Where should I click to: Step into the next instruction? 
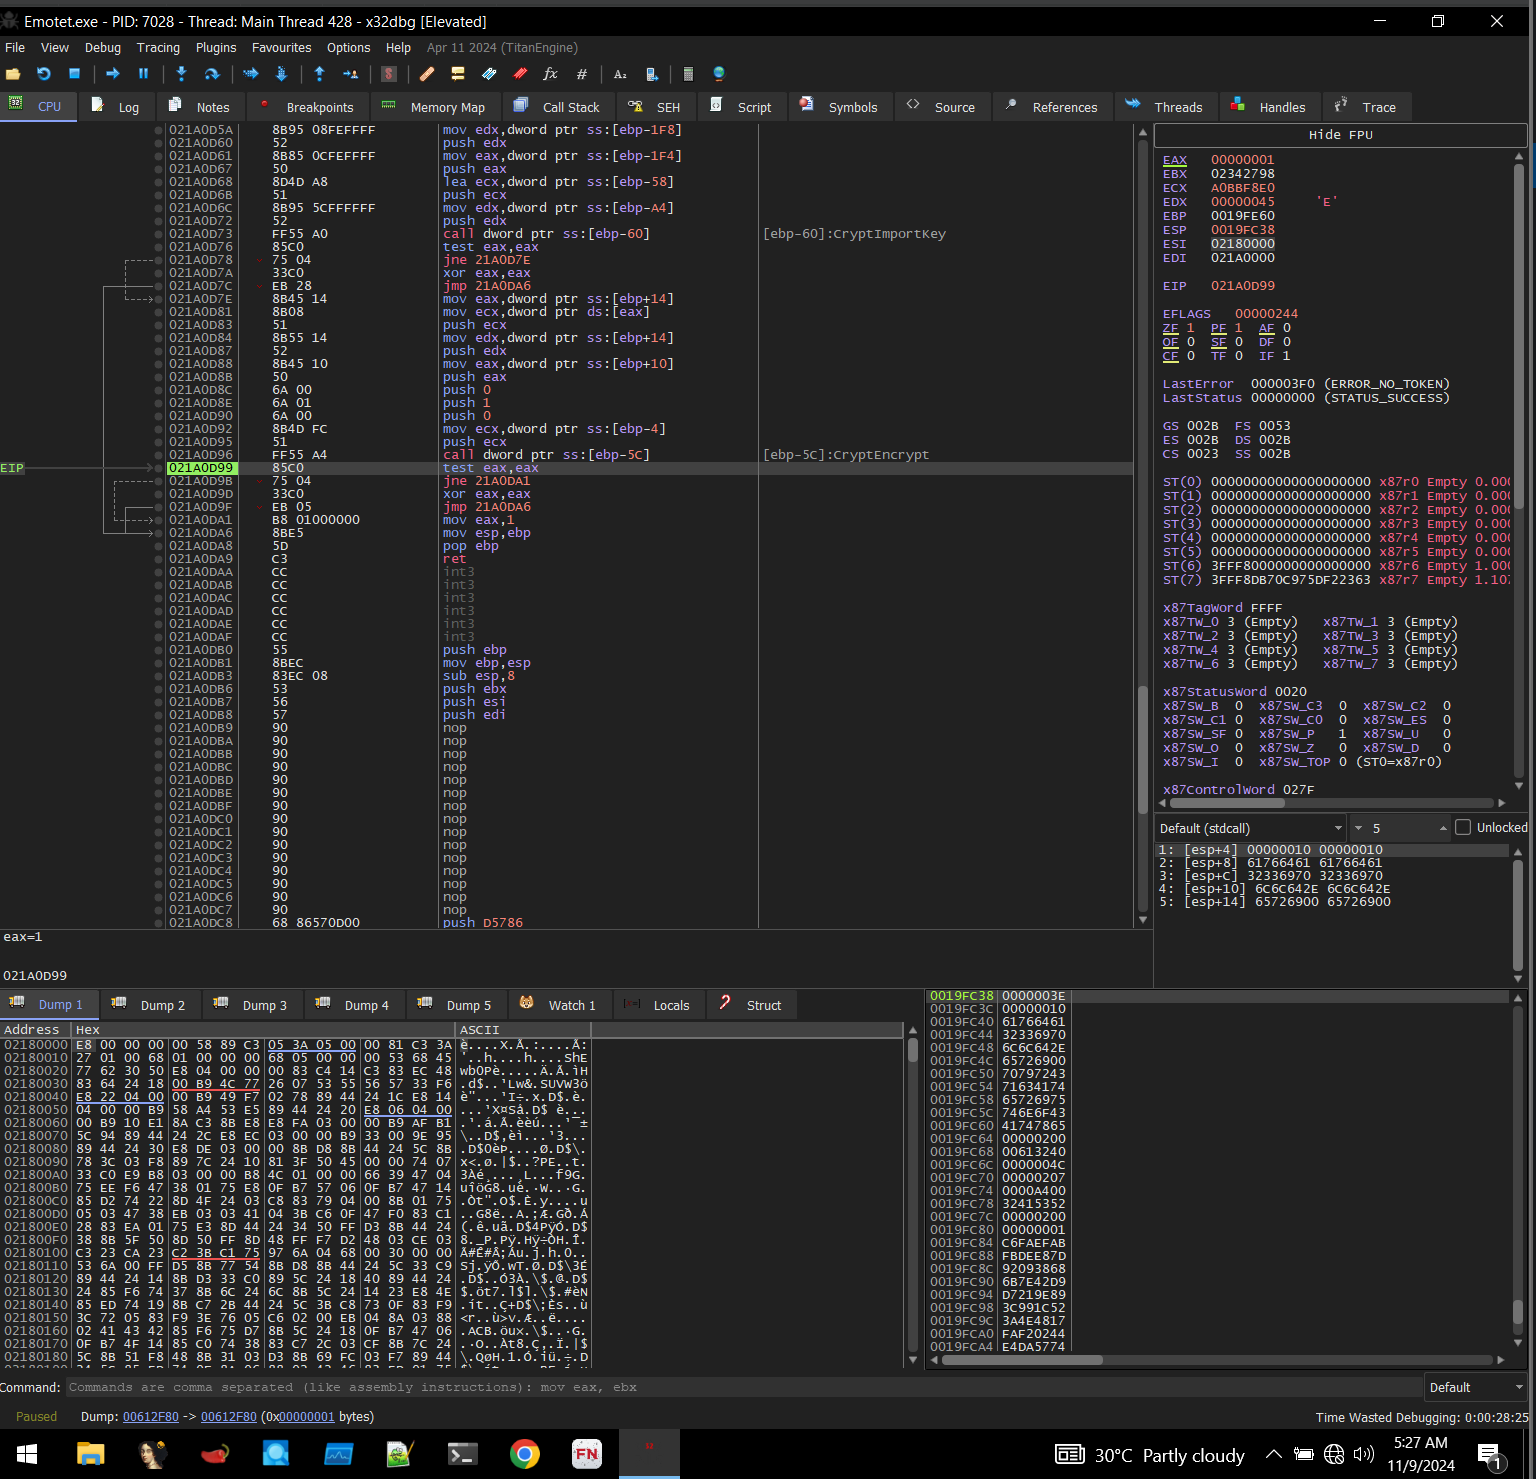tap(181, 74)
